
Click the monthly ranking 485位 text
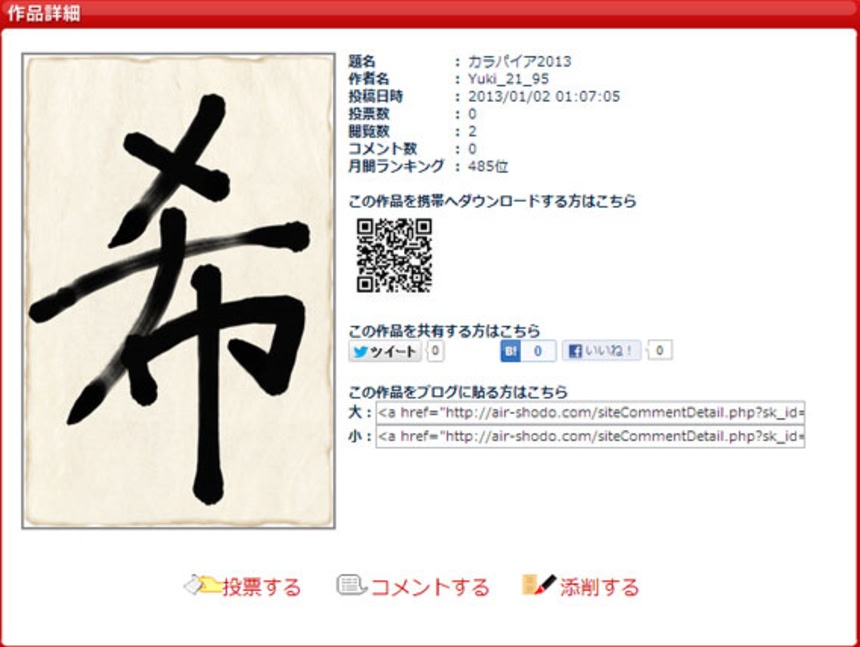(x=488, y=166)
